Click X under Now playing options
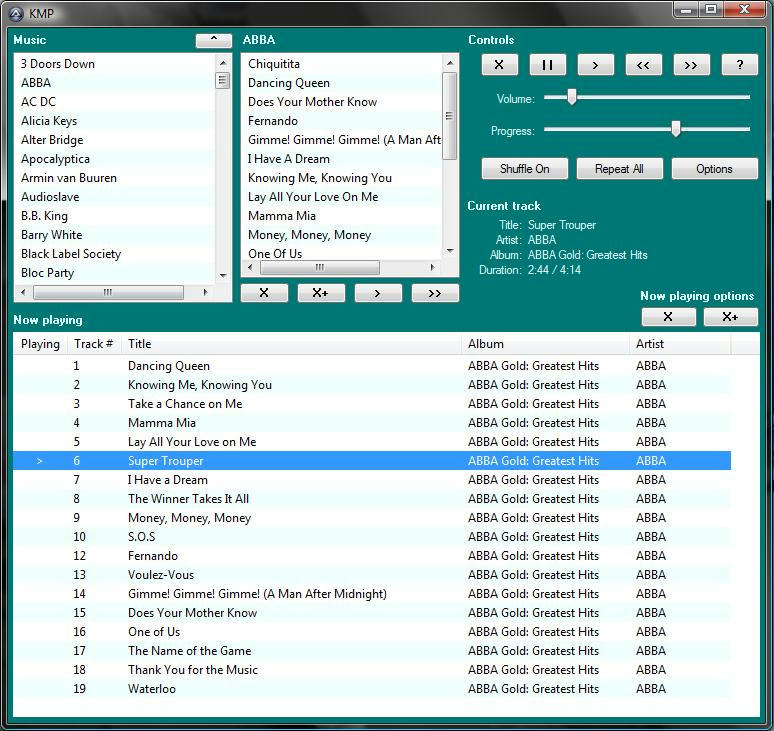774x731 pixels. click(668, 316)
